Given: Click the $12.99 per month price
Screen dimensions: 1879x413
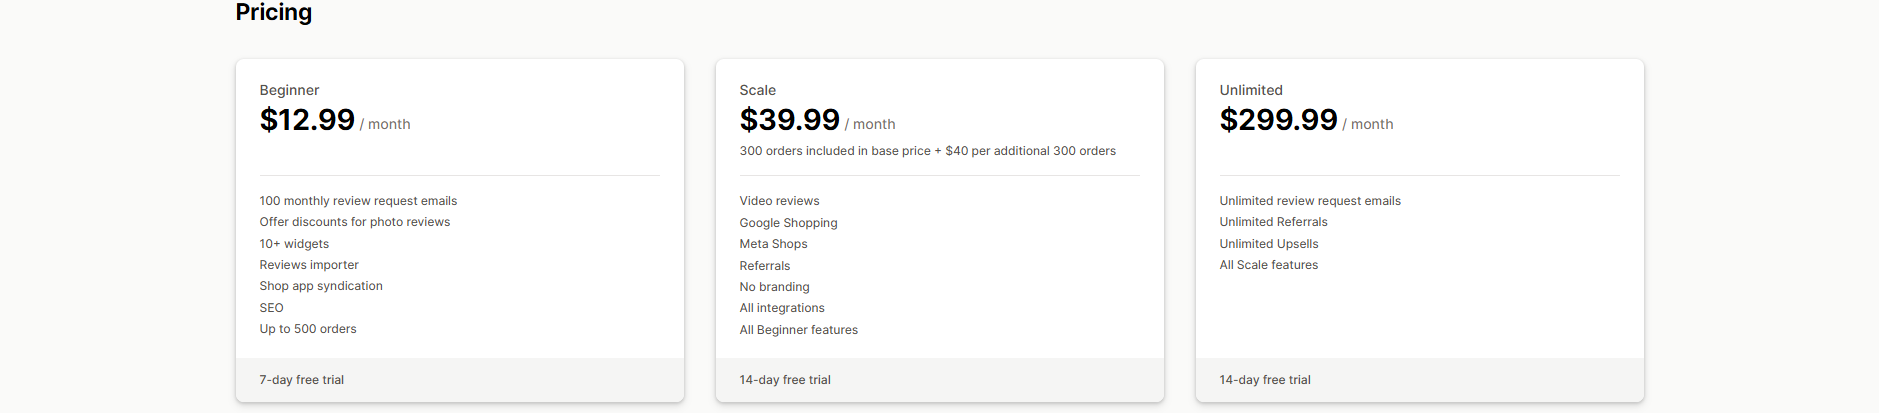Looking at the screenshot, I should click(x=307, y=120).
